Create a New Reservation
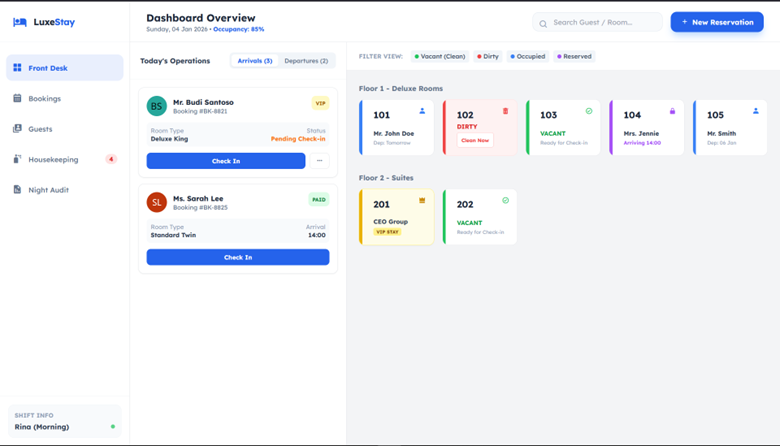 coord(717,22)
